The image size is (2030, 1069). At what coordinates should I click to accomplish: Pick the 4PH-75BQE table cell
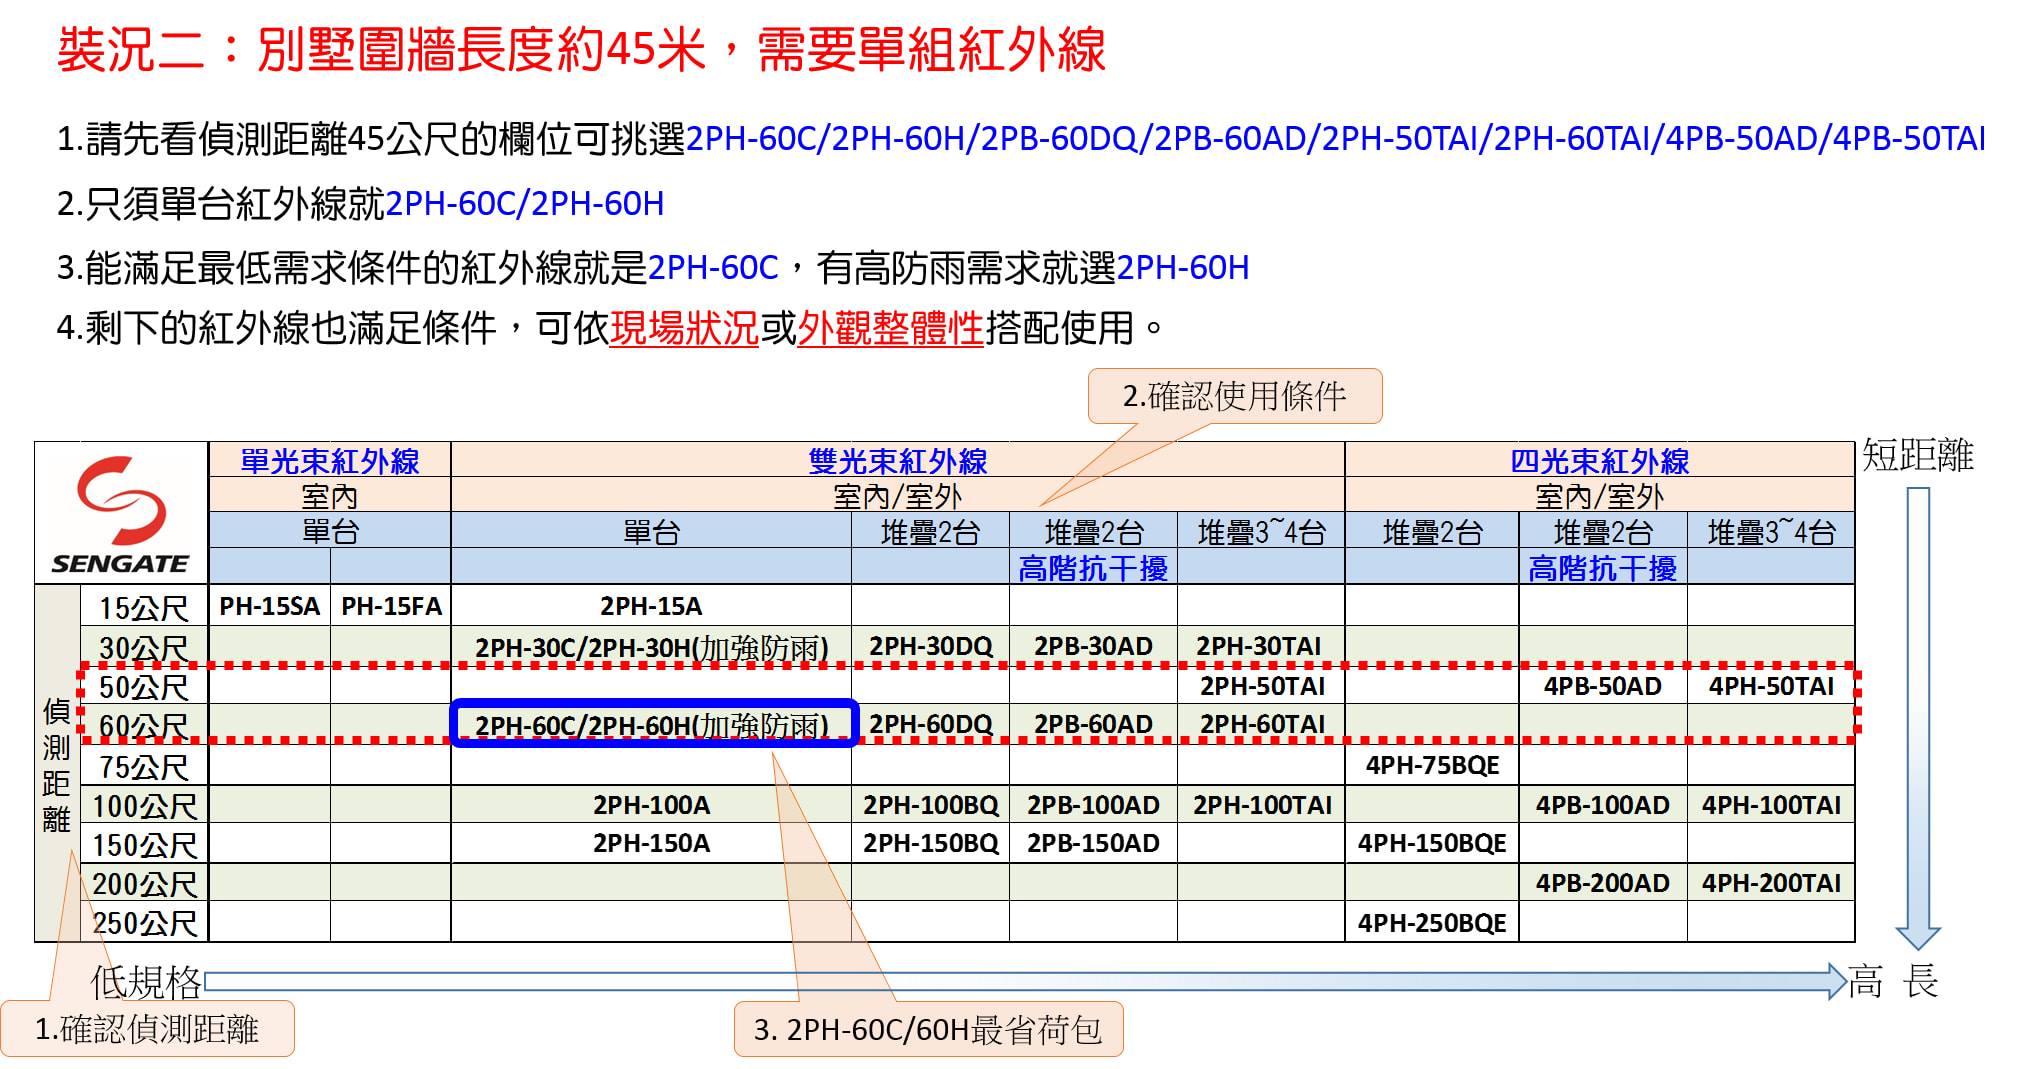tap(1431, 766)
